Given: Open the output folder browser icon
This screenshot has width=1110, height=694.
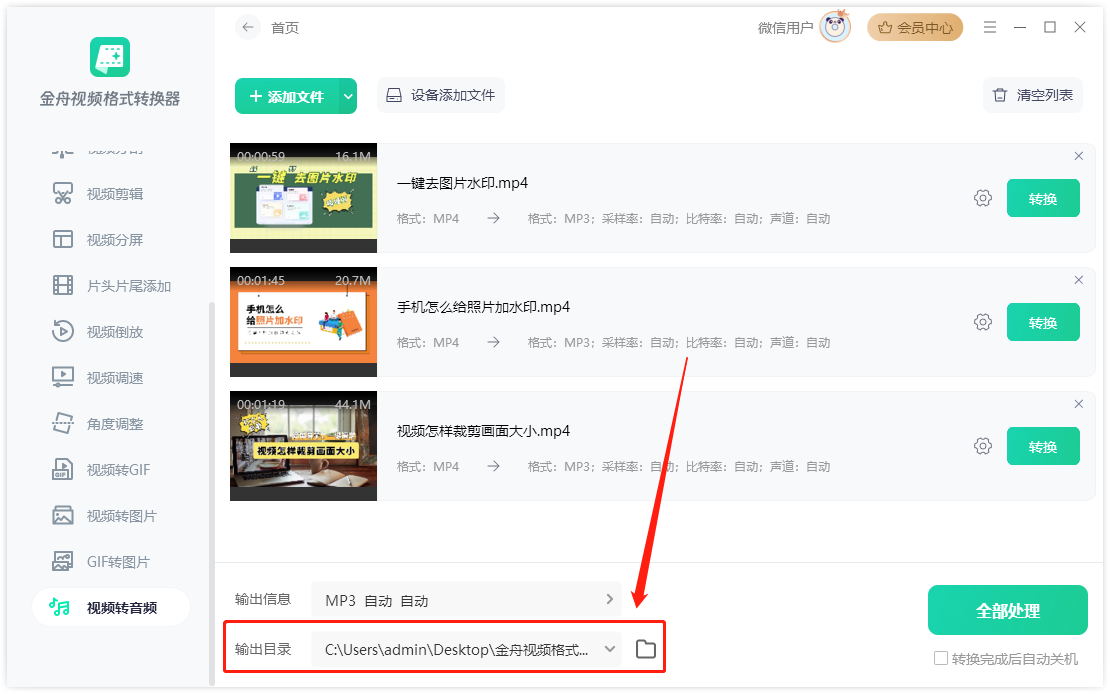Looking at the screenshot, I should click(646, 648).
